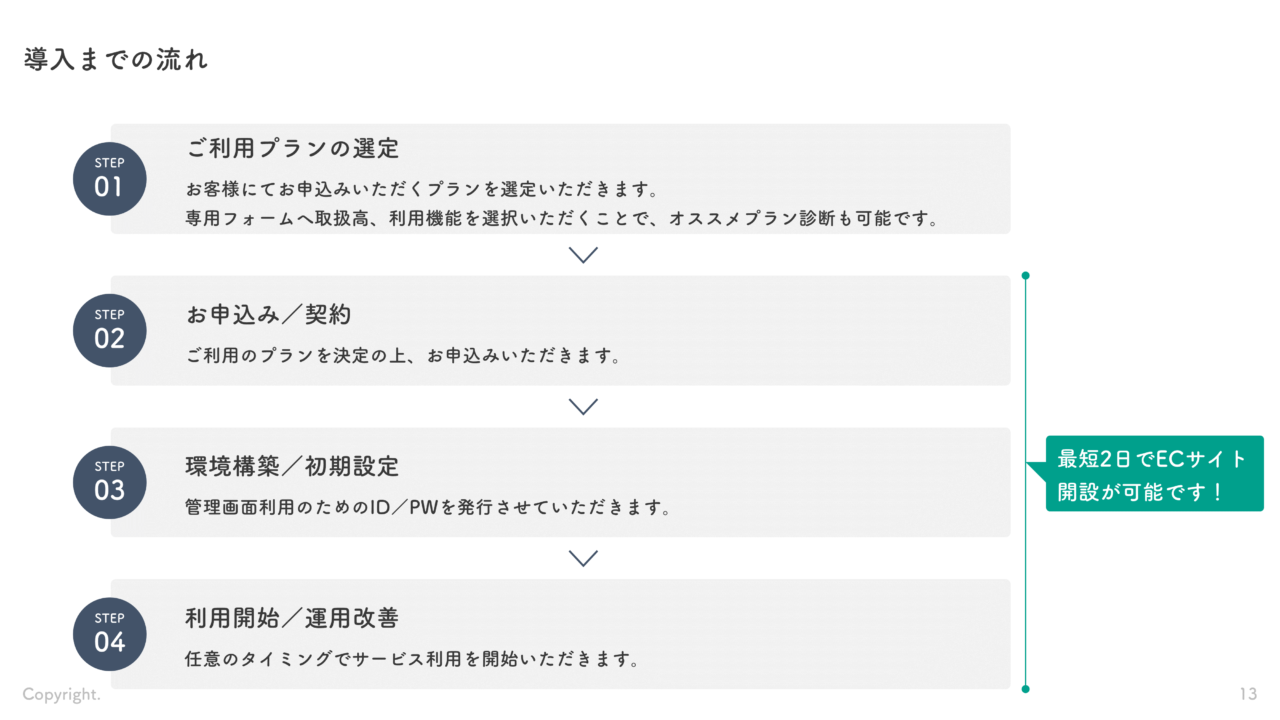Click the オススメプラン診断 description line
Screen dimensions: 1280x720
[563, 218]
